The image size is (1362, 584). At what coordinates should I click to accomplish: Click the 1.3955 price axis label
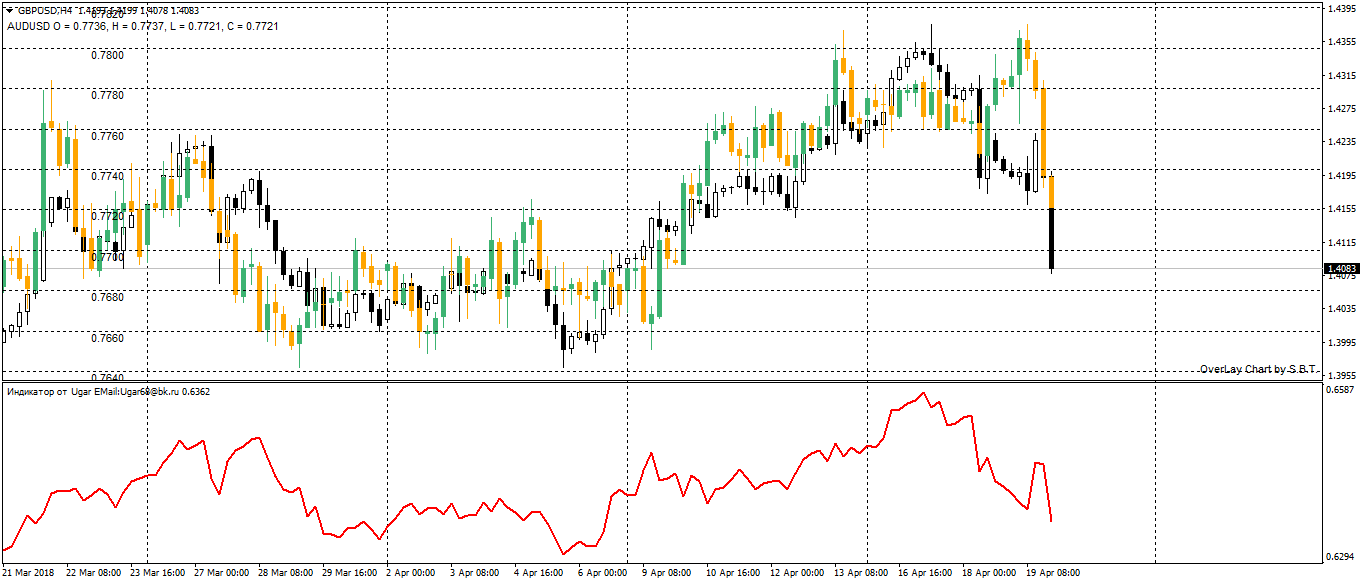tap(1340, 376)
